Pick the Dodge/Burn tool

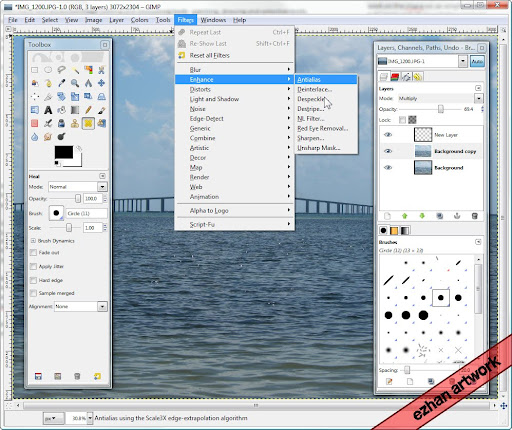click(x=61, y=137)
